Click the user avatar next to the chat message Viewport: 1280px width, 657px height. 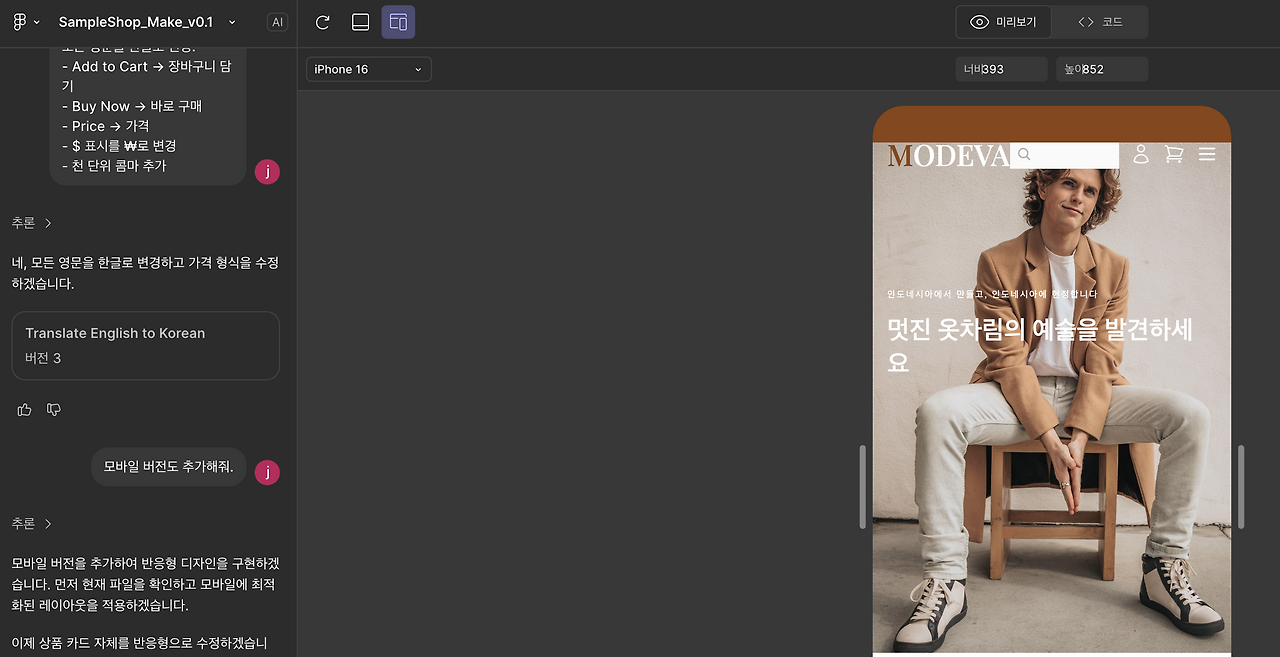tap(267, 471)
